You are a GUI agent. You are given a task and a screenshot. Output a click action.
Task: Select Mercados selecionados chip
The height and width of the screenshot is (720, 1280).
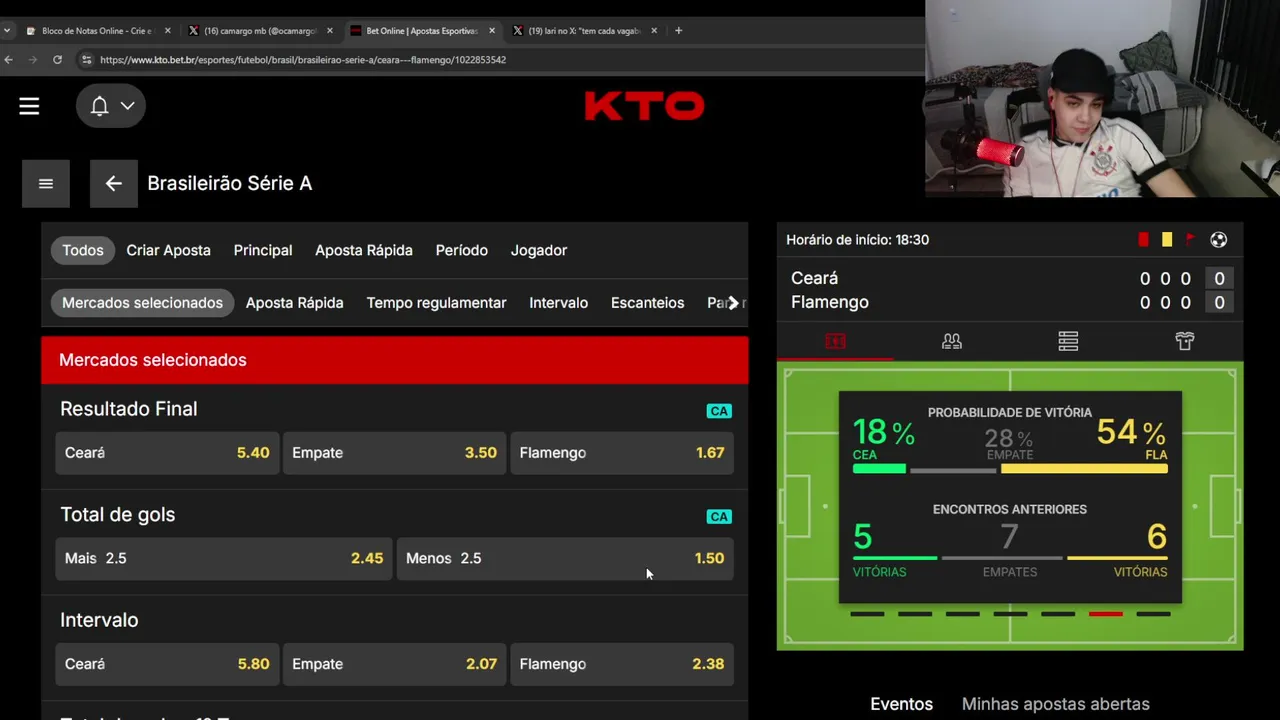(x=142, y=303)
